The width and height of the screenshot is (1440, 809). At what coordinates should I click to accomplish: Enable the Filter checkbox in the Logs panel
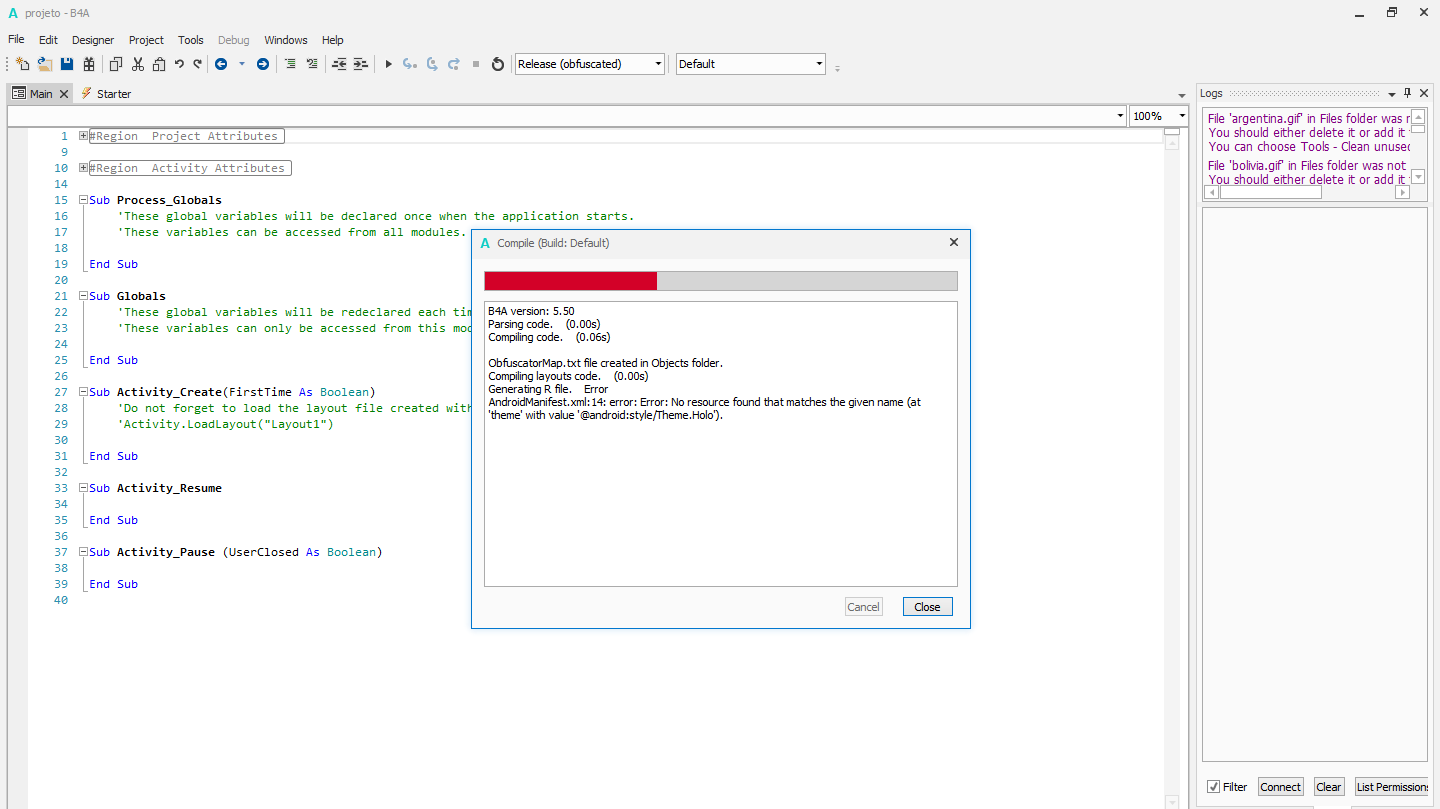(1213, 786)
